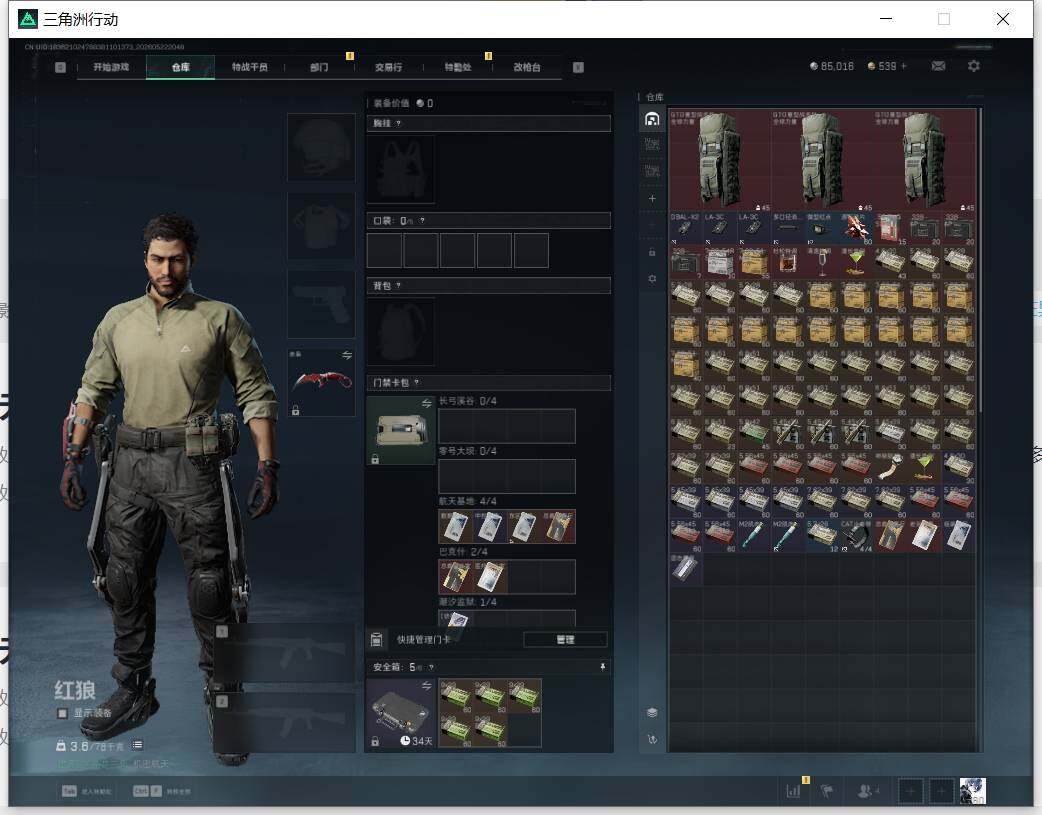Viewport: 1042px width, 815px height.
Task: Click the warehouse vertical scrollbar
Action: tap(980, 259)
